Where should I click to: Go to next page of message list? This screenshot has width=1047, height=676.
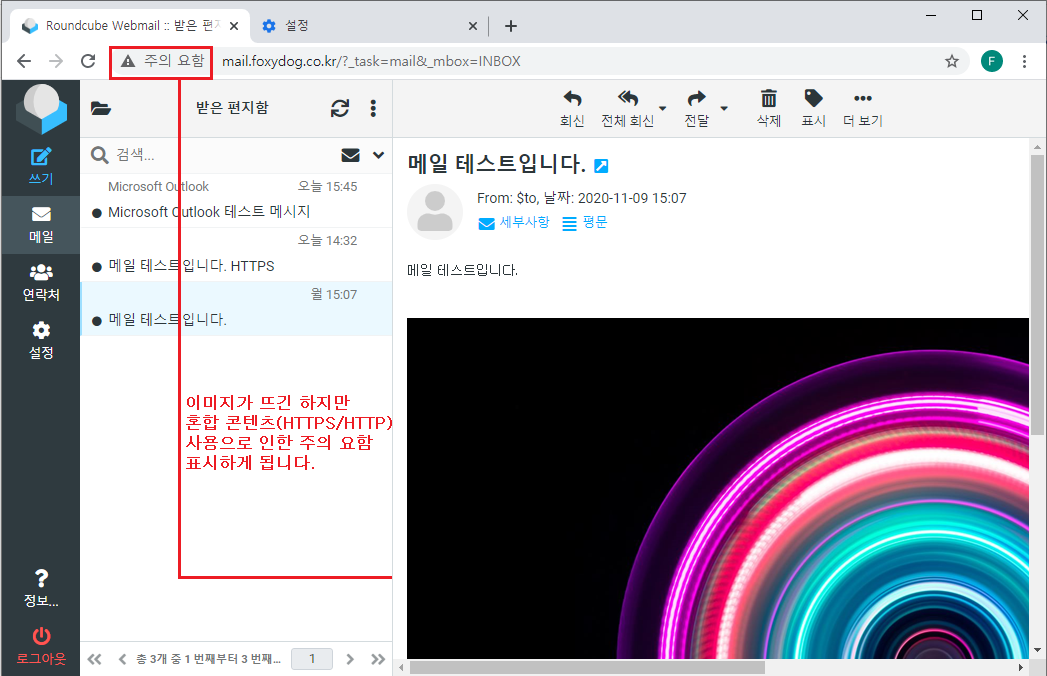click(x=350, y=659)
